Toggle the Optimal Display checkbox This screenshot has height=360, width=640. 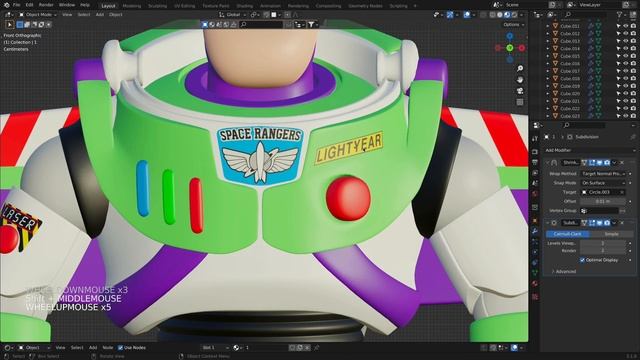582,260
